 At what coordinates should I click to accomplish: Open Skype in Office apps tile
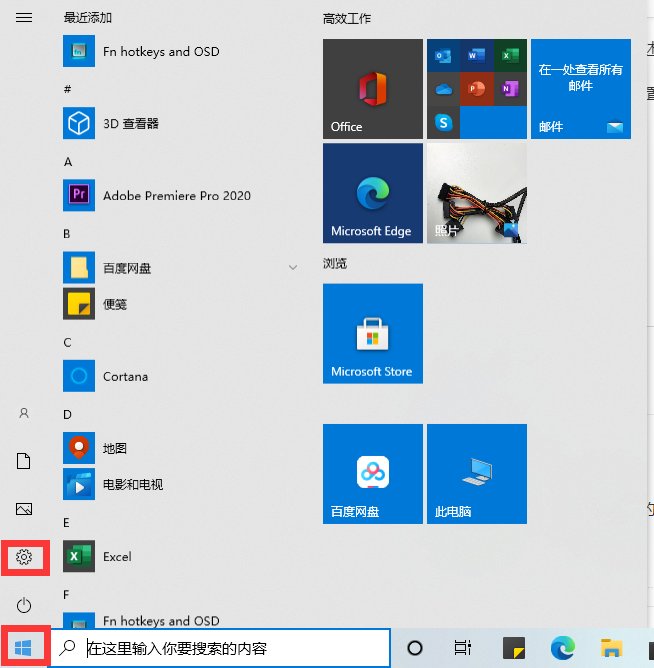click(x=444, y=122)
